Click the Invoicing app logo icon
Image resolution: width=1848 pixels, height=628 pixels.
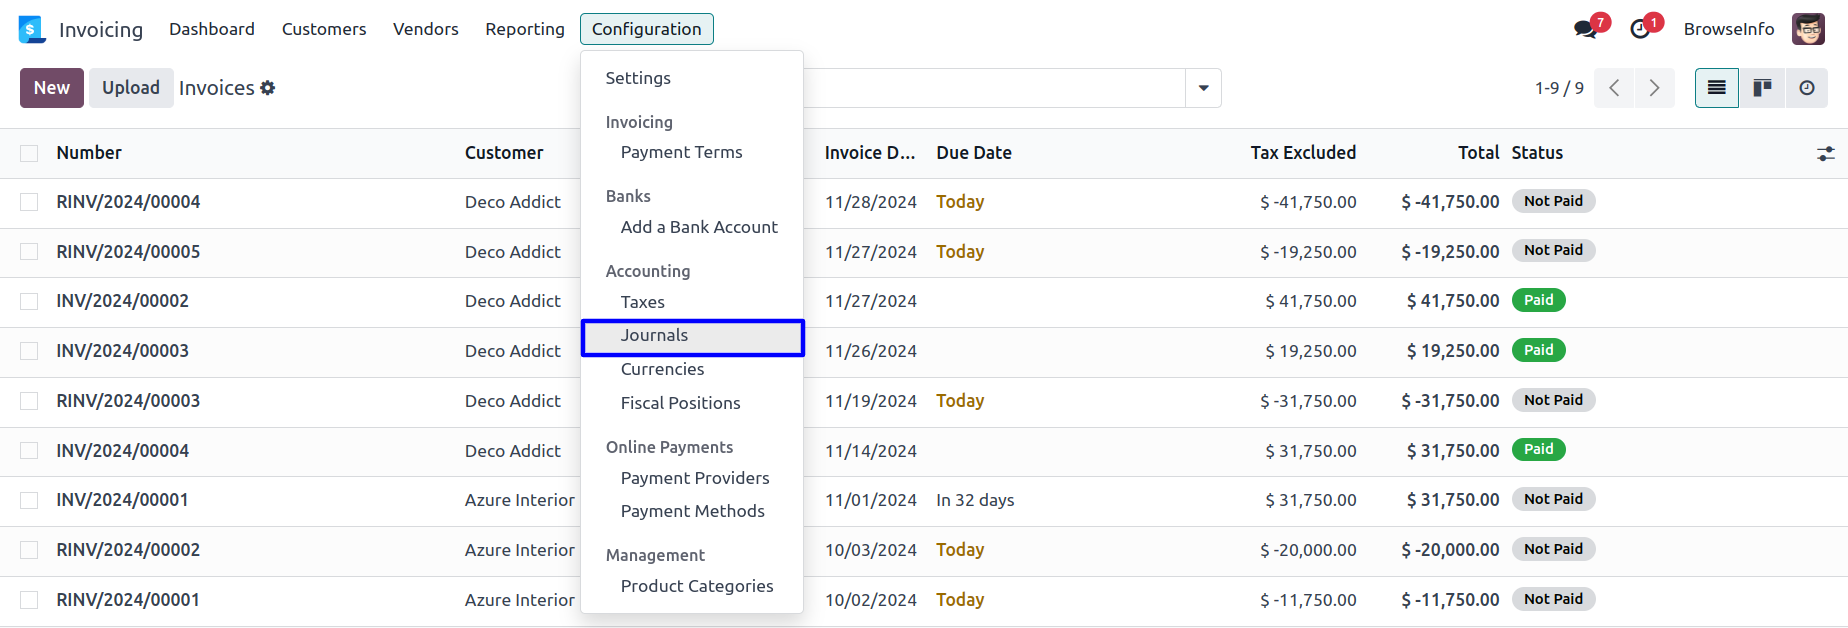click(x=32, y=29)
